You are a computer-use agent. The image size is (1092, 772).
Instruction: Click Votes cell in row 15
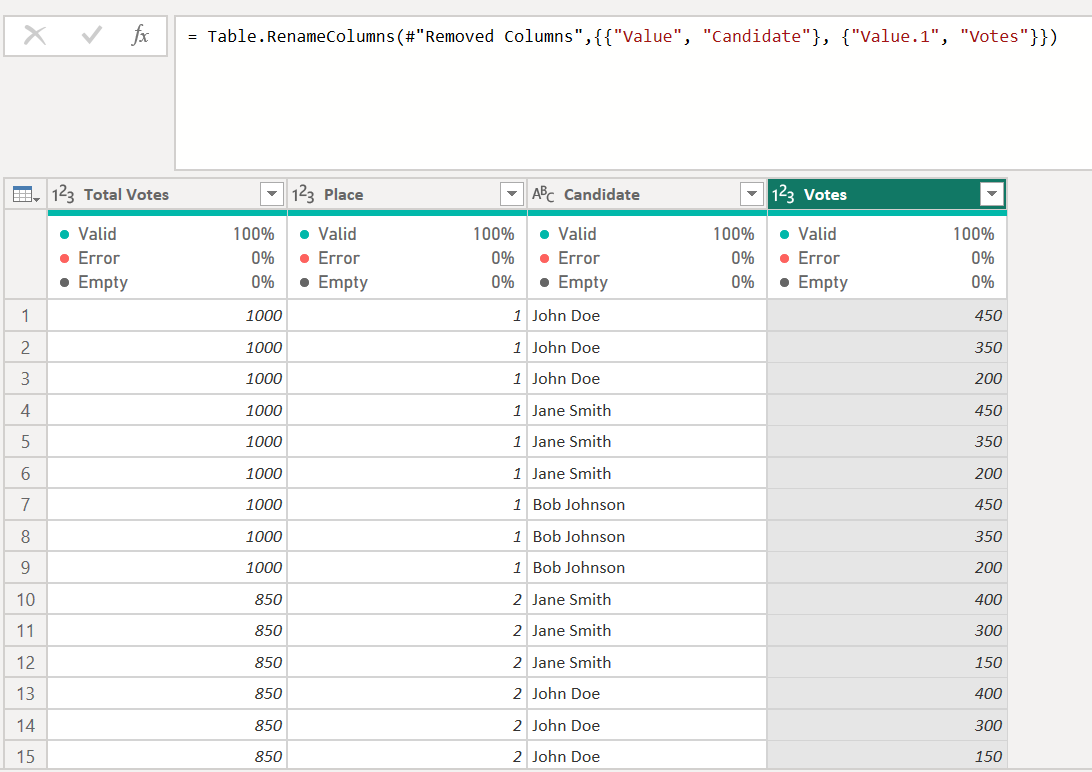click(887, 757)
